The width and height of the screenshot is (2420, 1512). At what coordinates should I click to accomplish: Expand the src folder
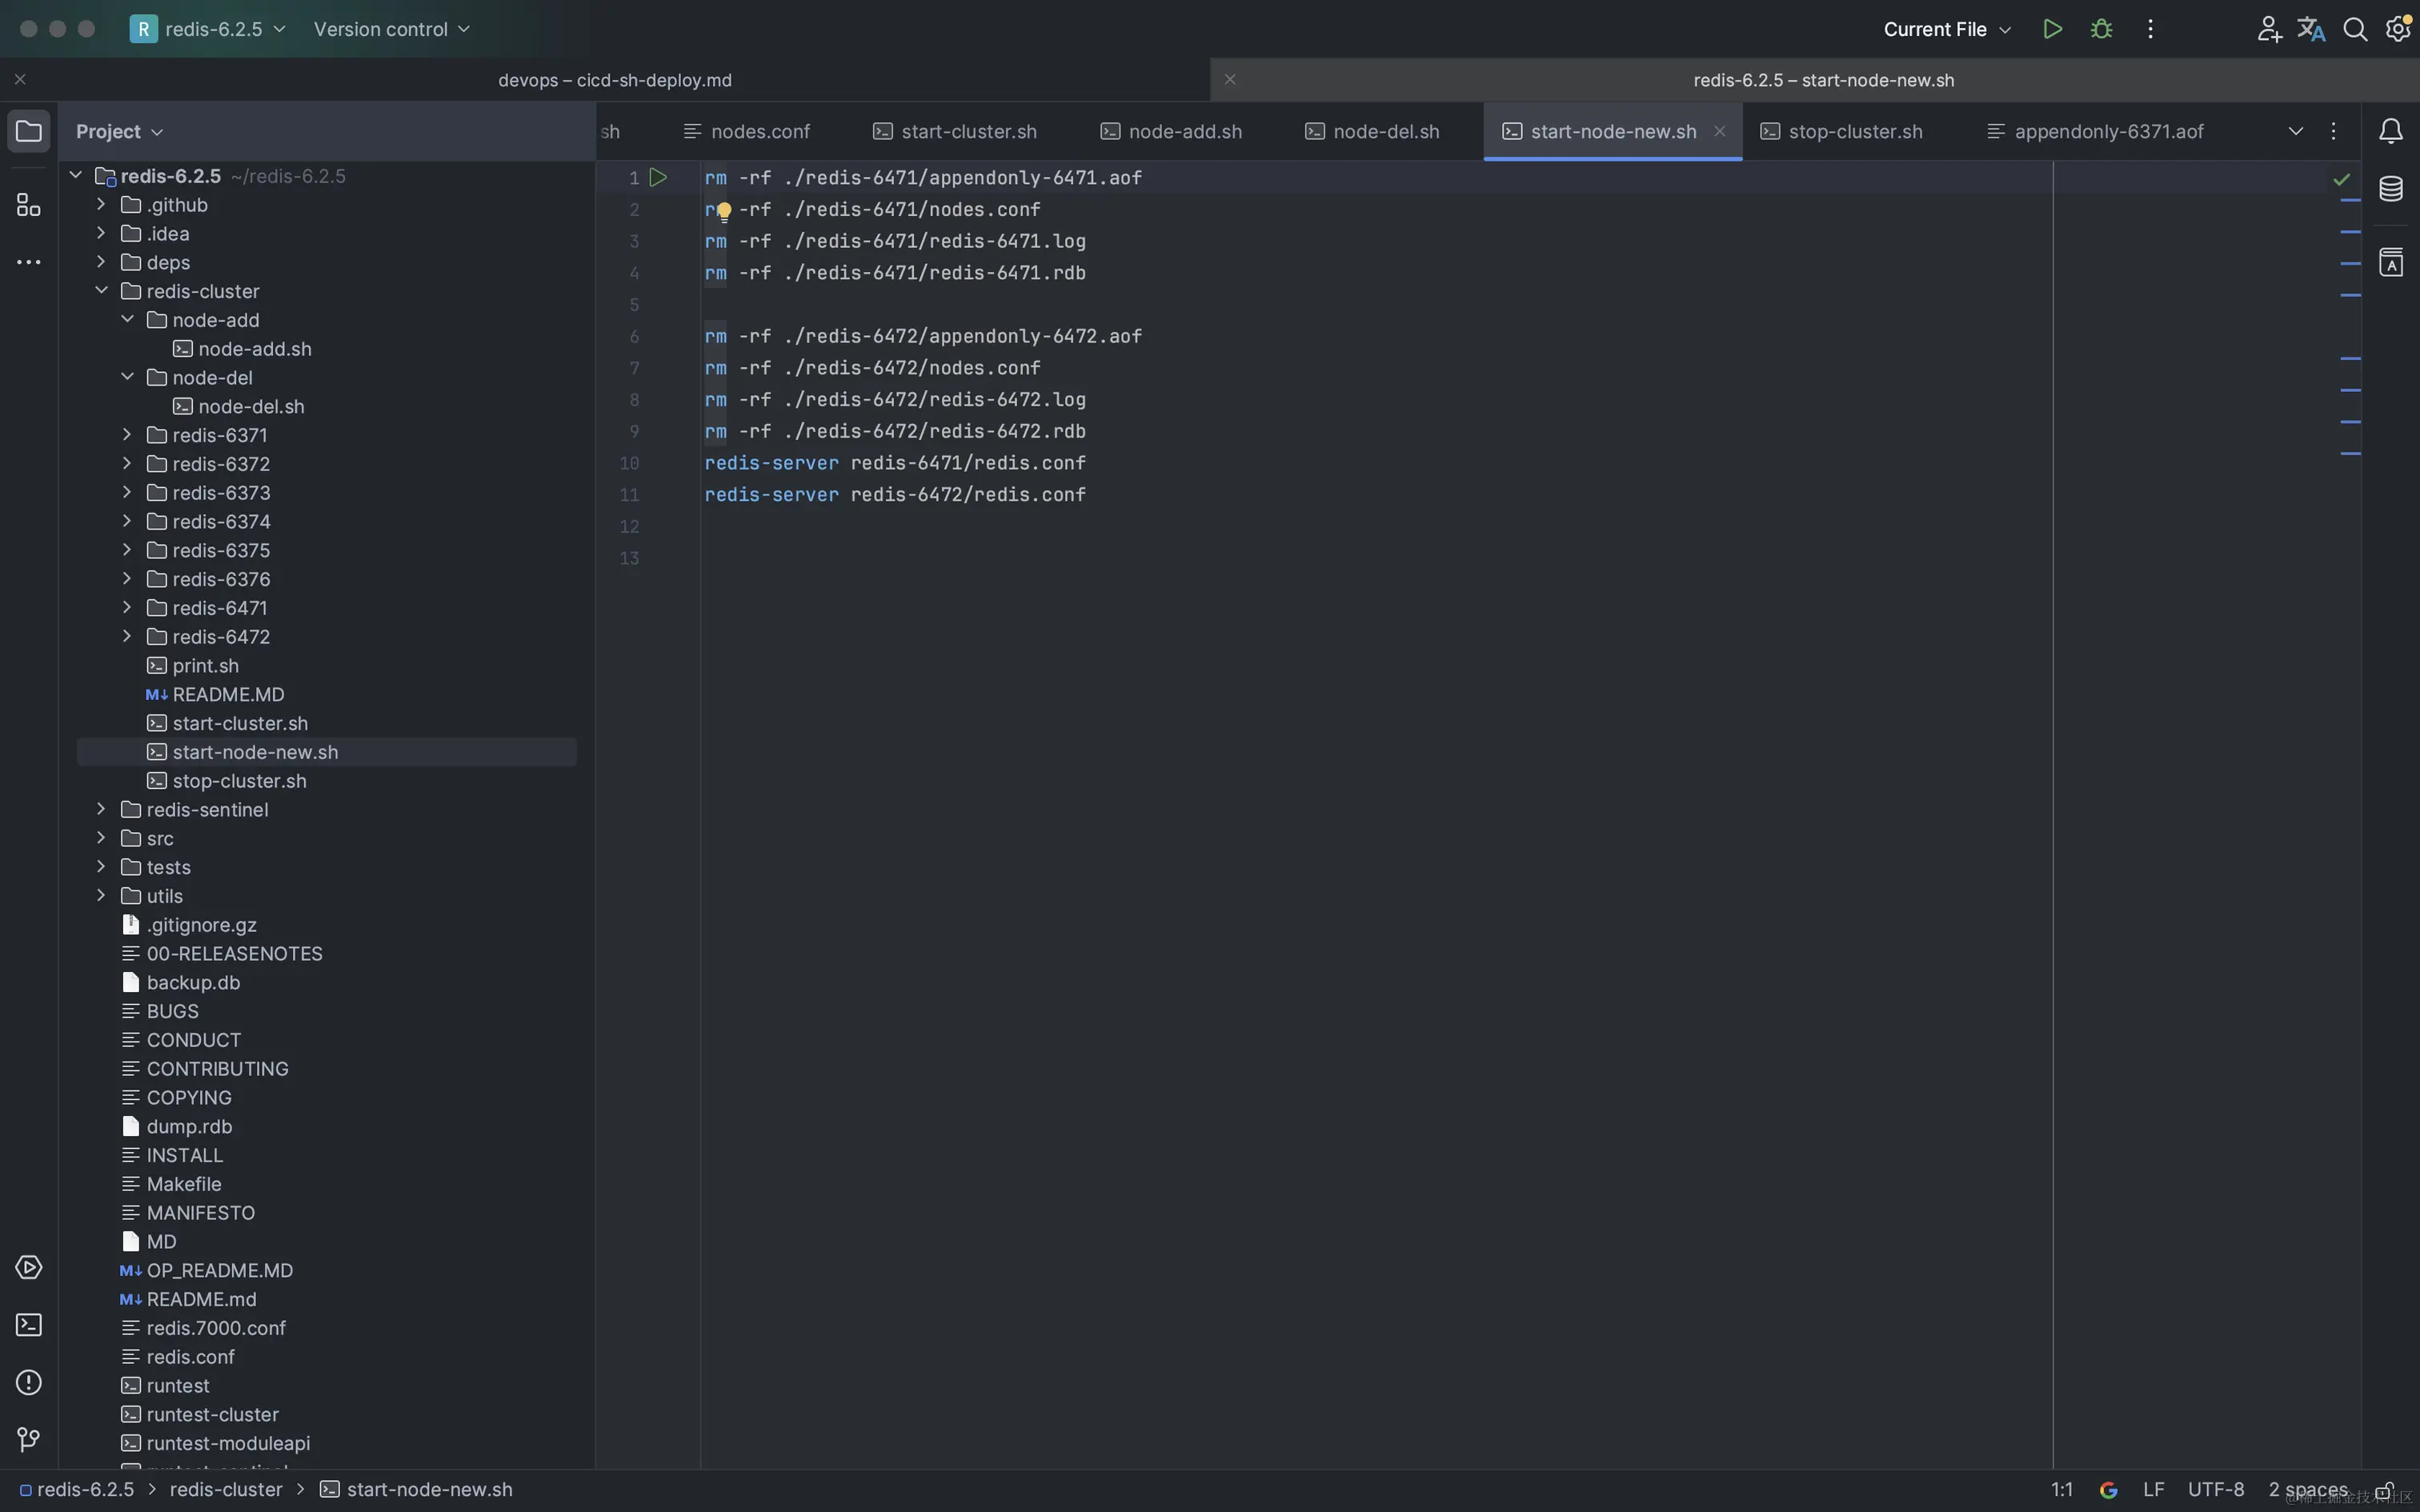coord(101,838)
